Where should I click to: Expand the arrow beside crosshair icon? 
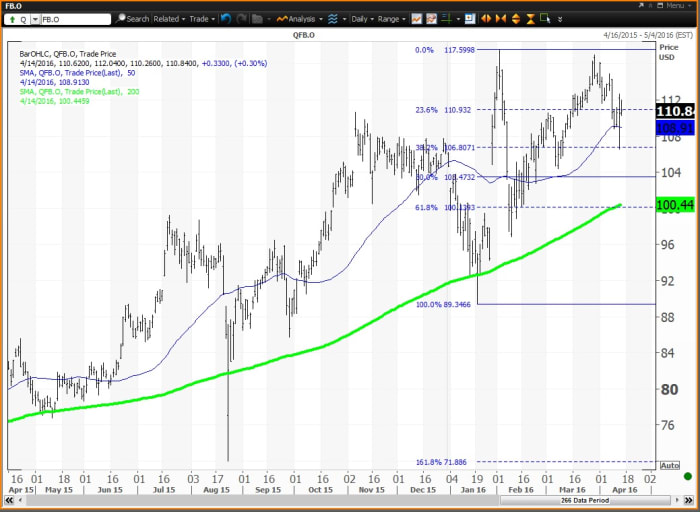pos(457,19)
